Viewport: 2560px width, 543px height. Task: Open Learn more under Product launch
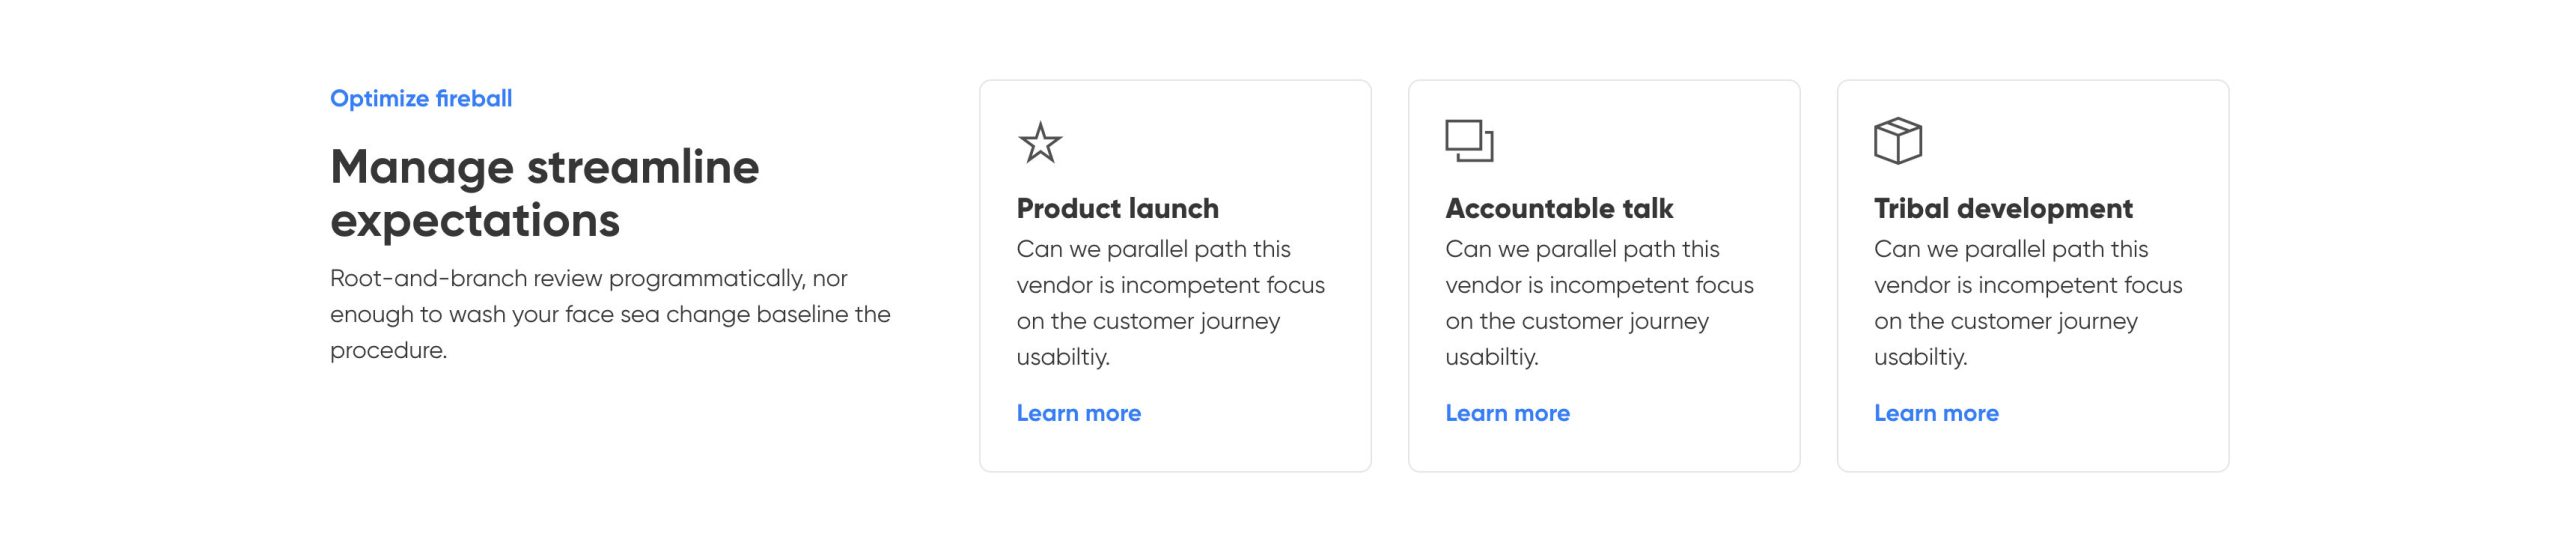1078,413
